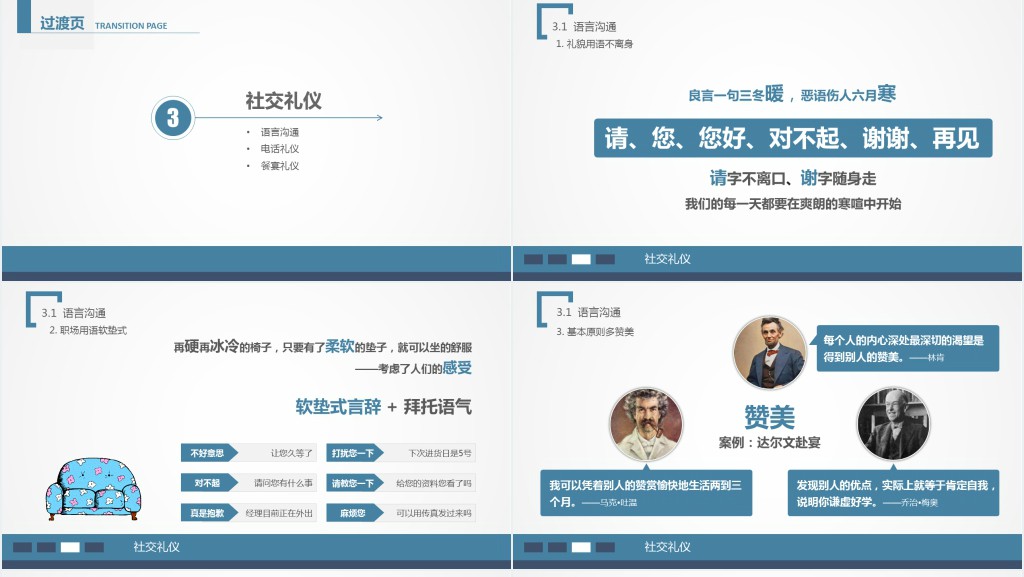Select the large 社交礼仪 heading beside number 3

pos(283,101)
